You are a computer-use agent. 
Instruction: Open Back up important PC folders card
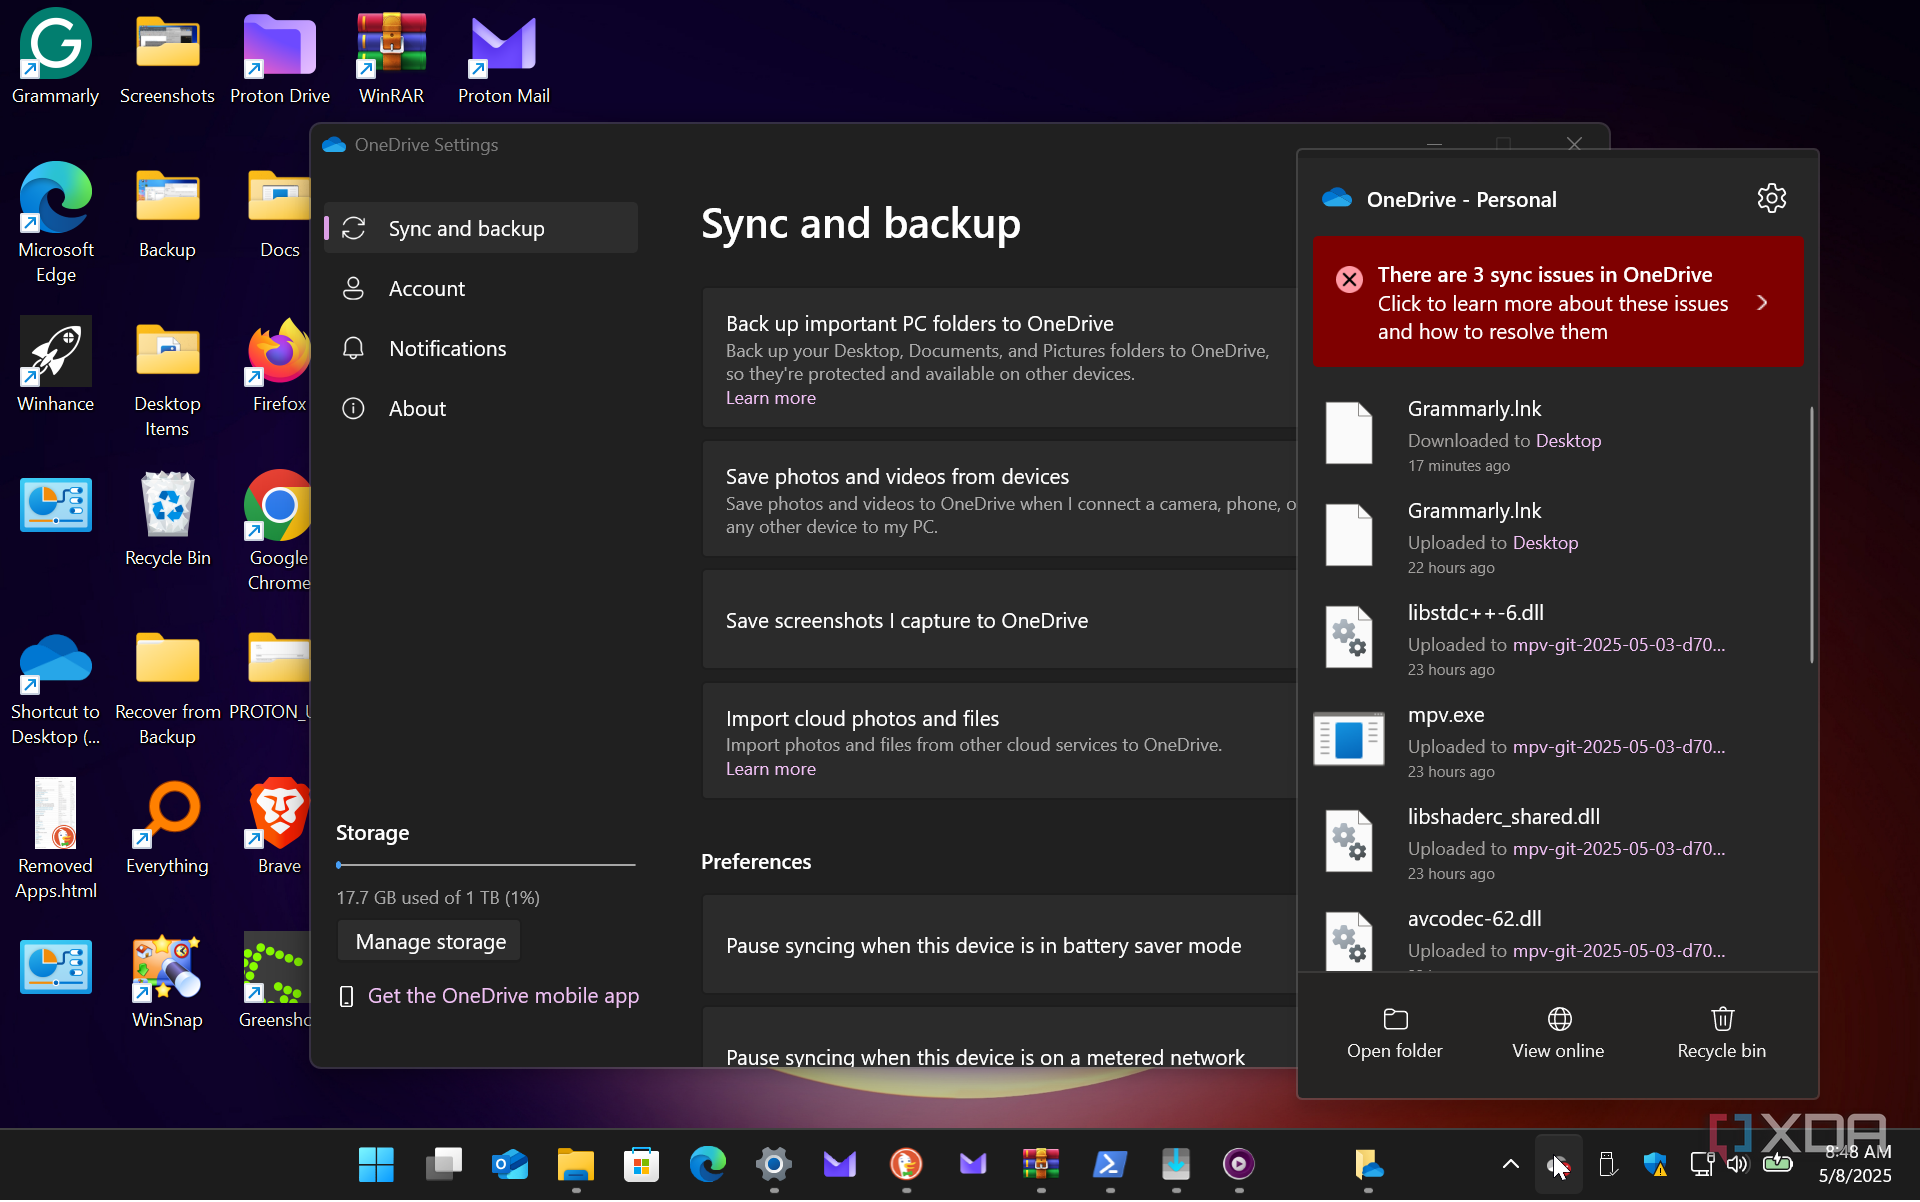tap(1000, 358)
